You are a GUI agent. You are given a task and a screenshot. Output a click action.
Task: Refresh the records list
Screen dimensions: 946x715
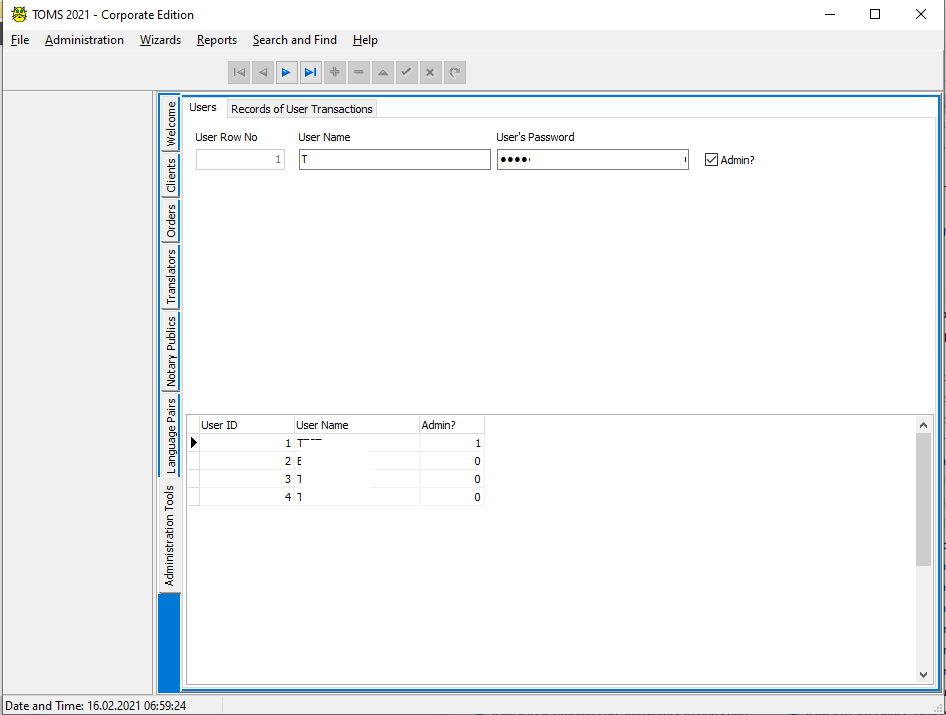click(x=454, y=72)
